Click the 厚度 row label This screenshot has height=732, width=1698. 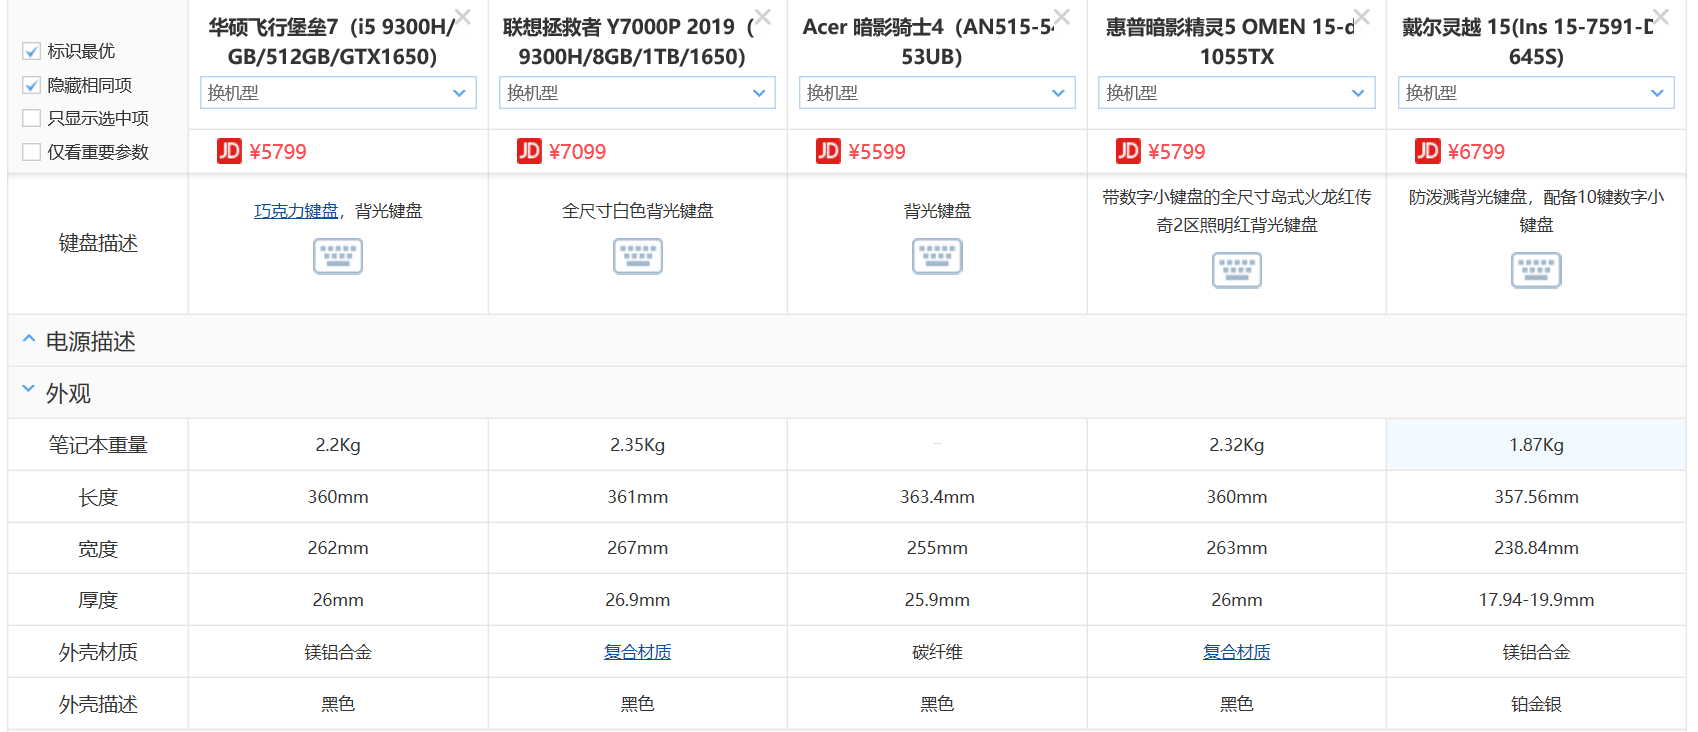tap(98, 600)
